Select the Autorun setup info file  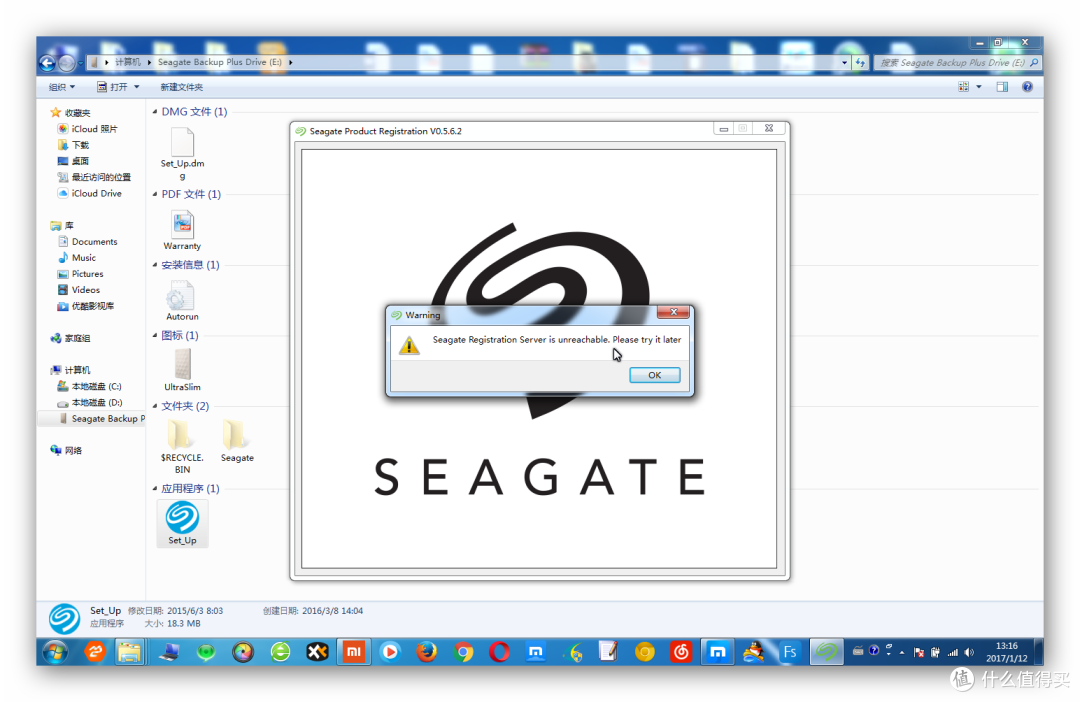[183, 301]
